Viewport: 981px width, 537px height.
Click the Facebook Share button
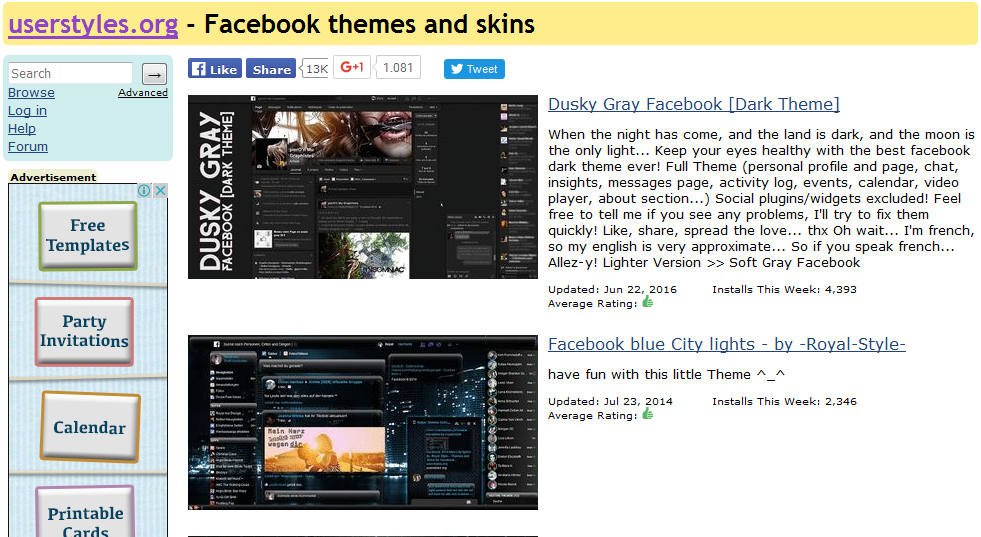click(x=271, y=69)
